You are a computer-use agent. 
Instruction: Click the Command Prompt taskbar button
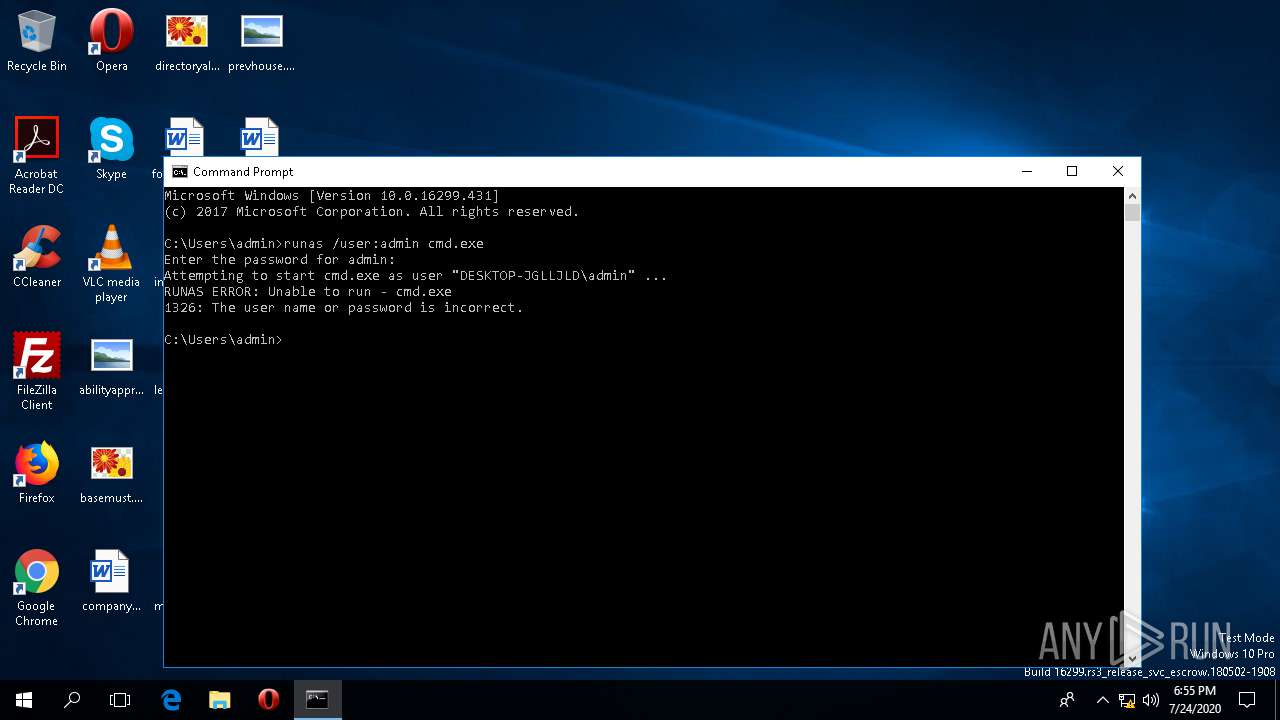coord(317,700)
